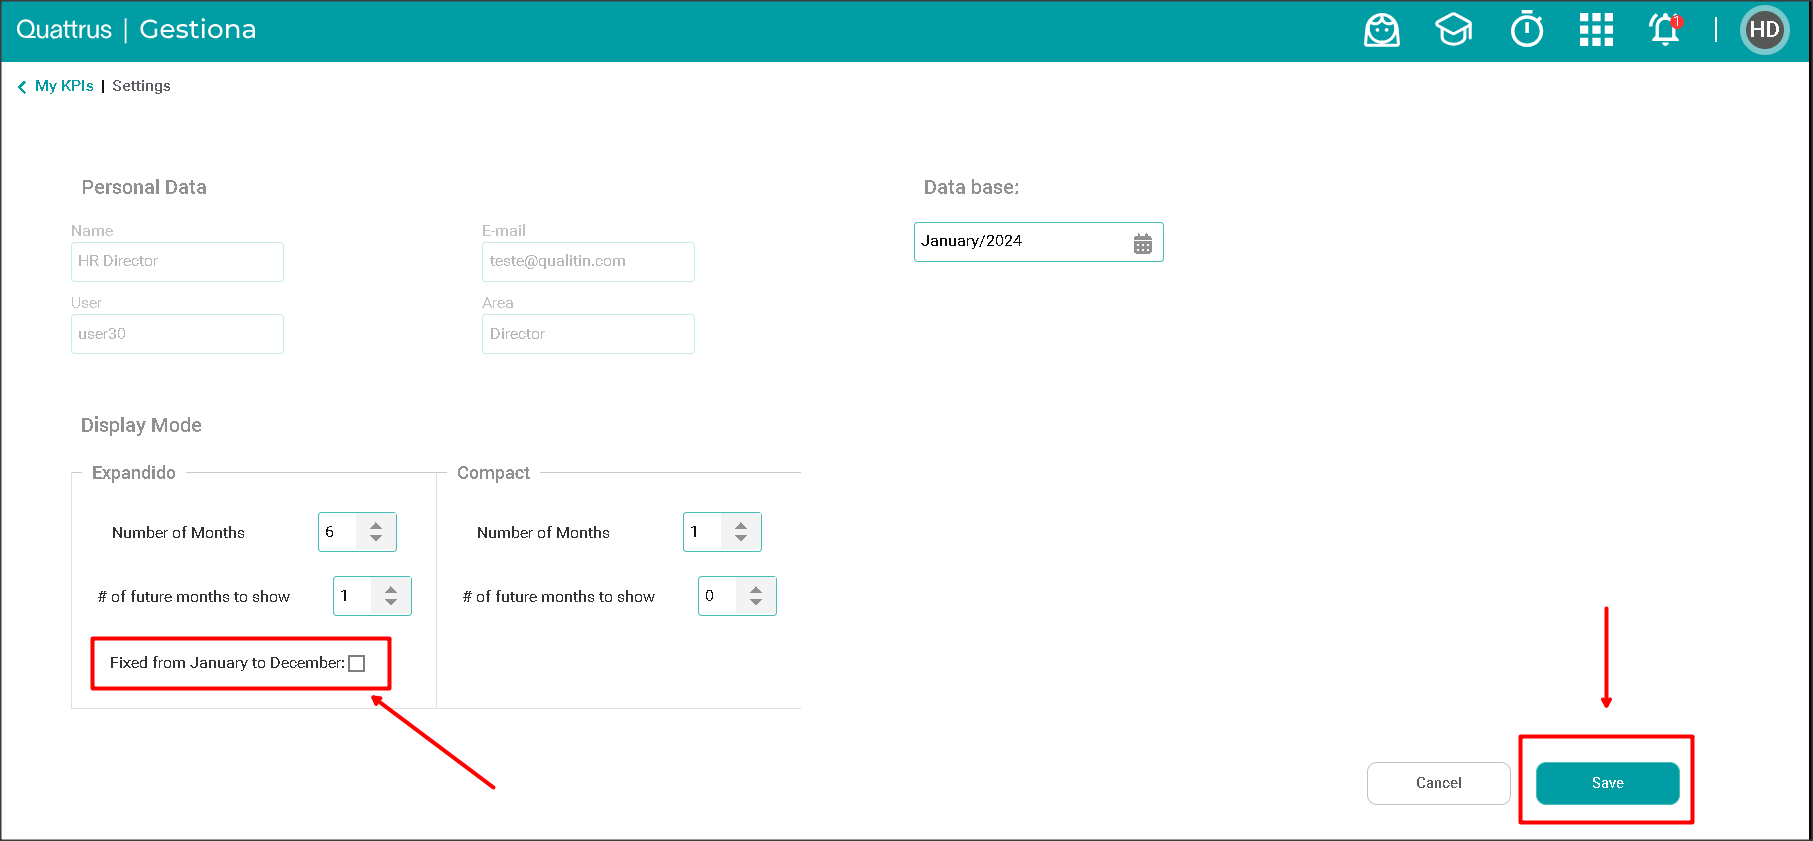This screenshot has height=841, width=1813.
Task: Open the notifications bell icon
Action: point(1665,30)
